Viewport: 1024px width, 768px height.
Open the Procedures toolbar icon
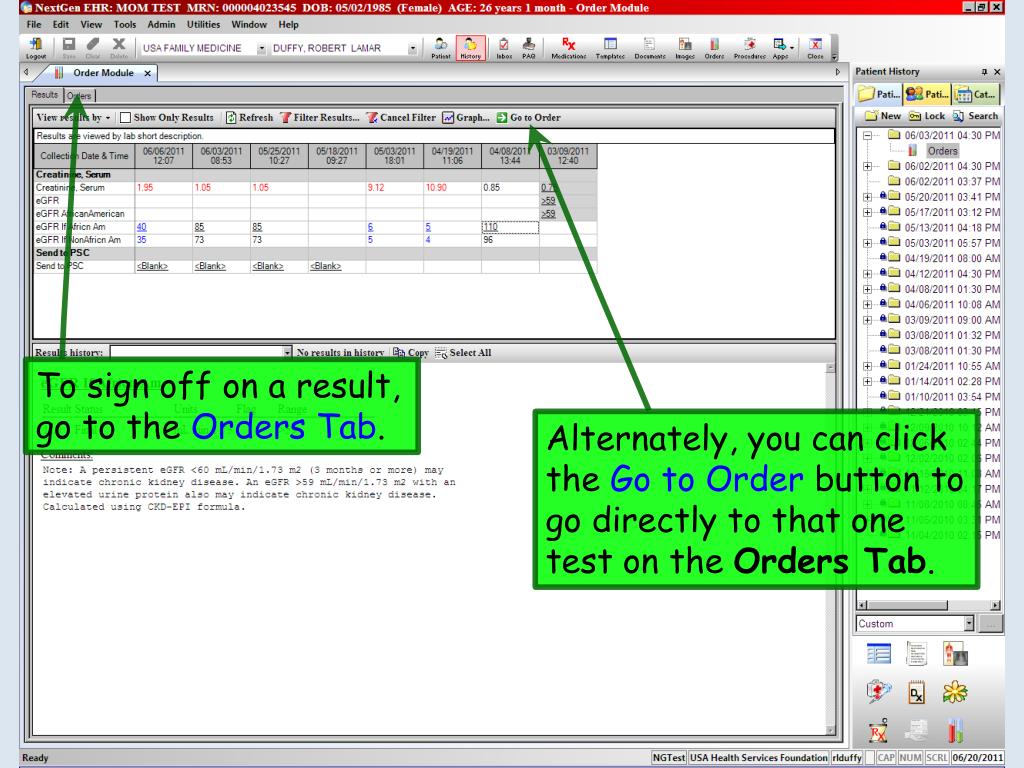pos(749,48)
